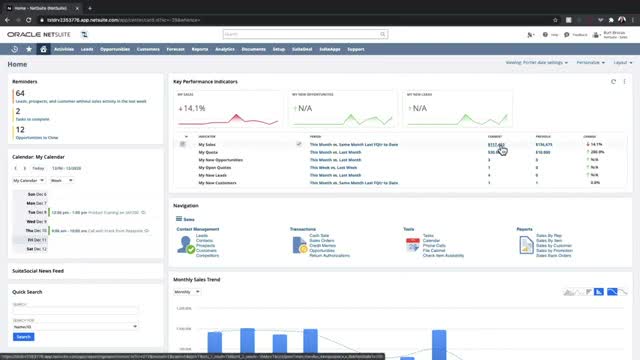The width and height of the screenshot is (640, 360).
Task: Click the My Sales current value link
Action: pos(496,144)
